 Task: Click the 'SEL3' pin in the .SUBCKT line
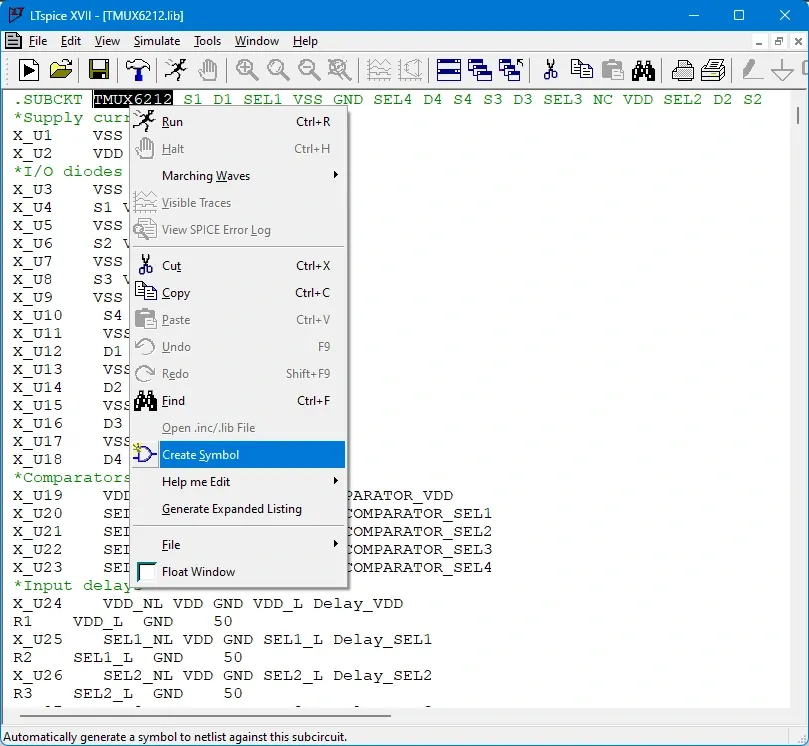click(562, 99)
